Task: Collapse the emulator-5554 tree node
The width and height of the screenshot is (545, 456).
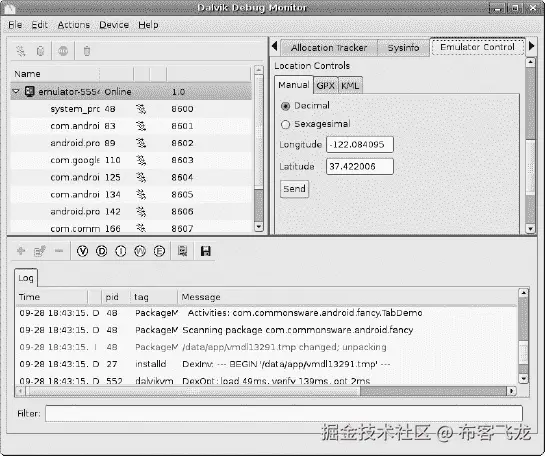Action: tap(16, 92)
